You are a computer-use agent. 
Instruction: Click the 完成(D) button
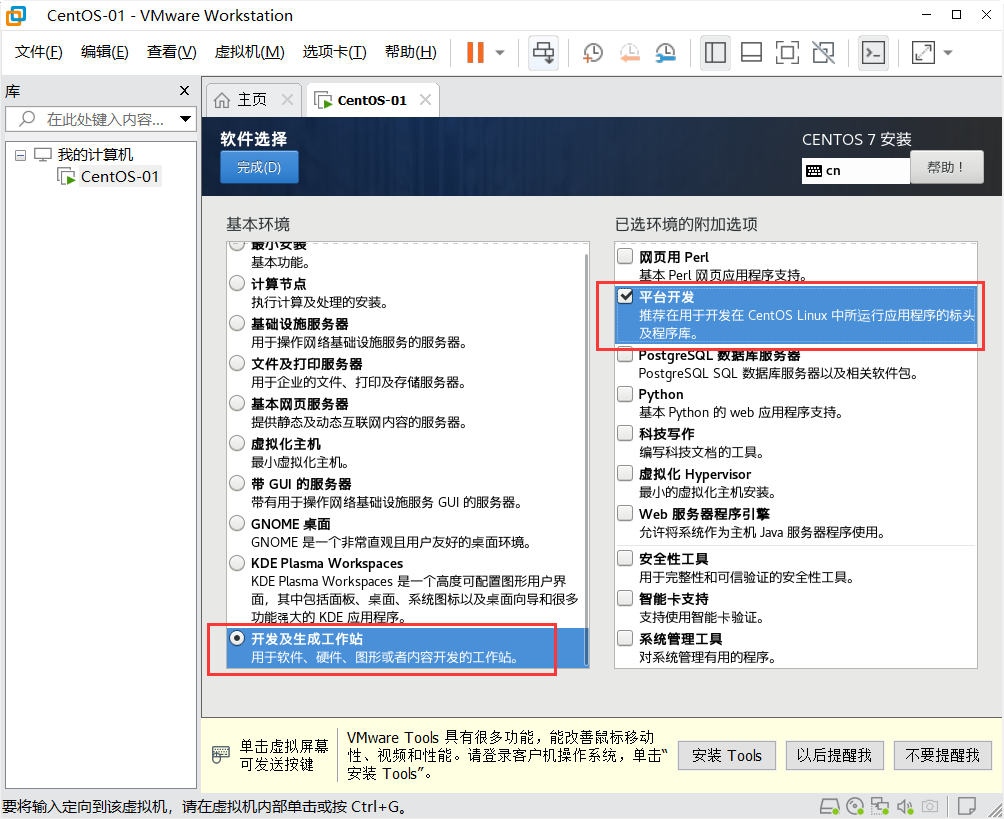coord(259,168)
